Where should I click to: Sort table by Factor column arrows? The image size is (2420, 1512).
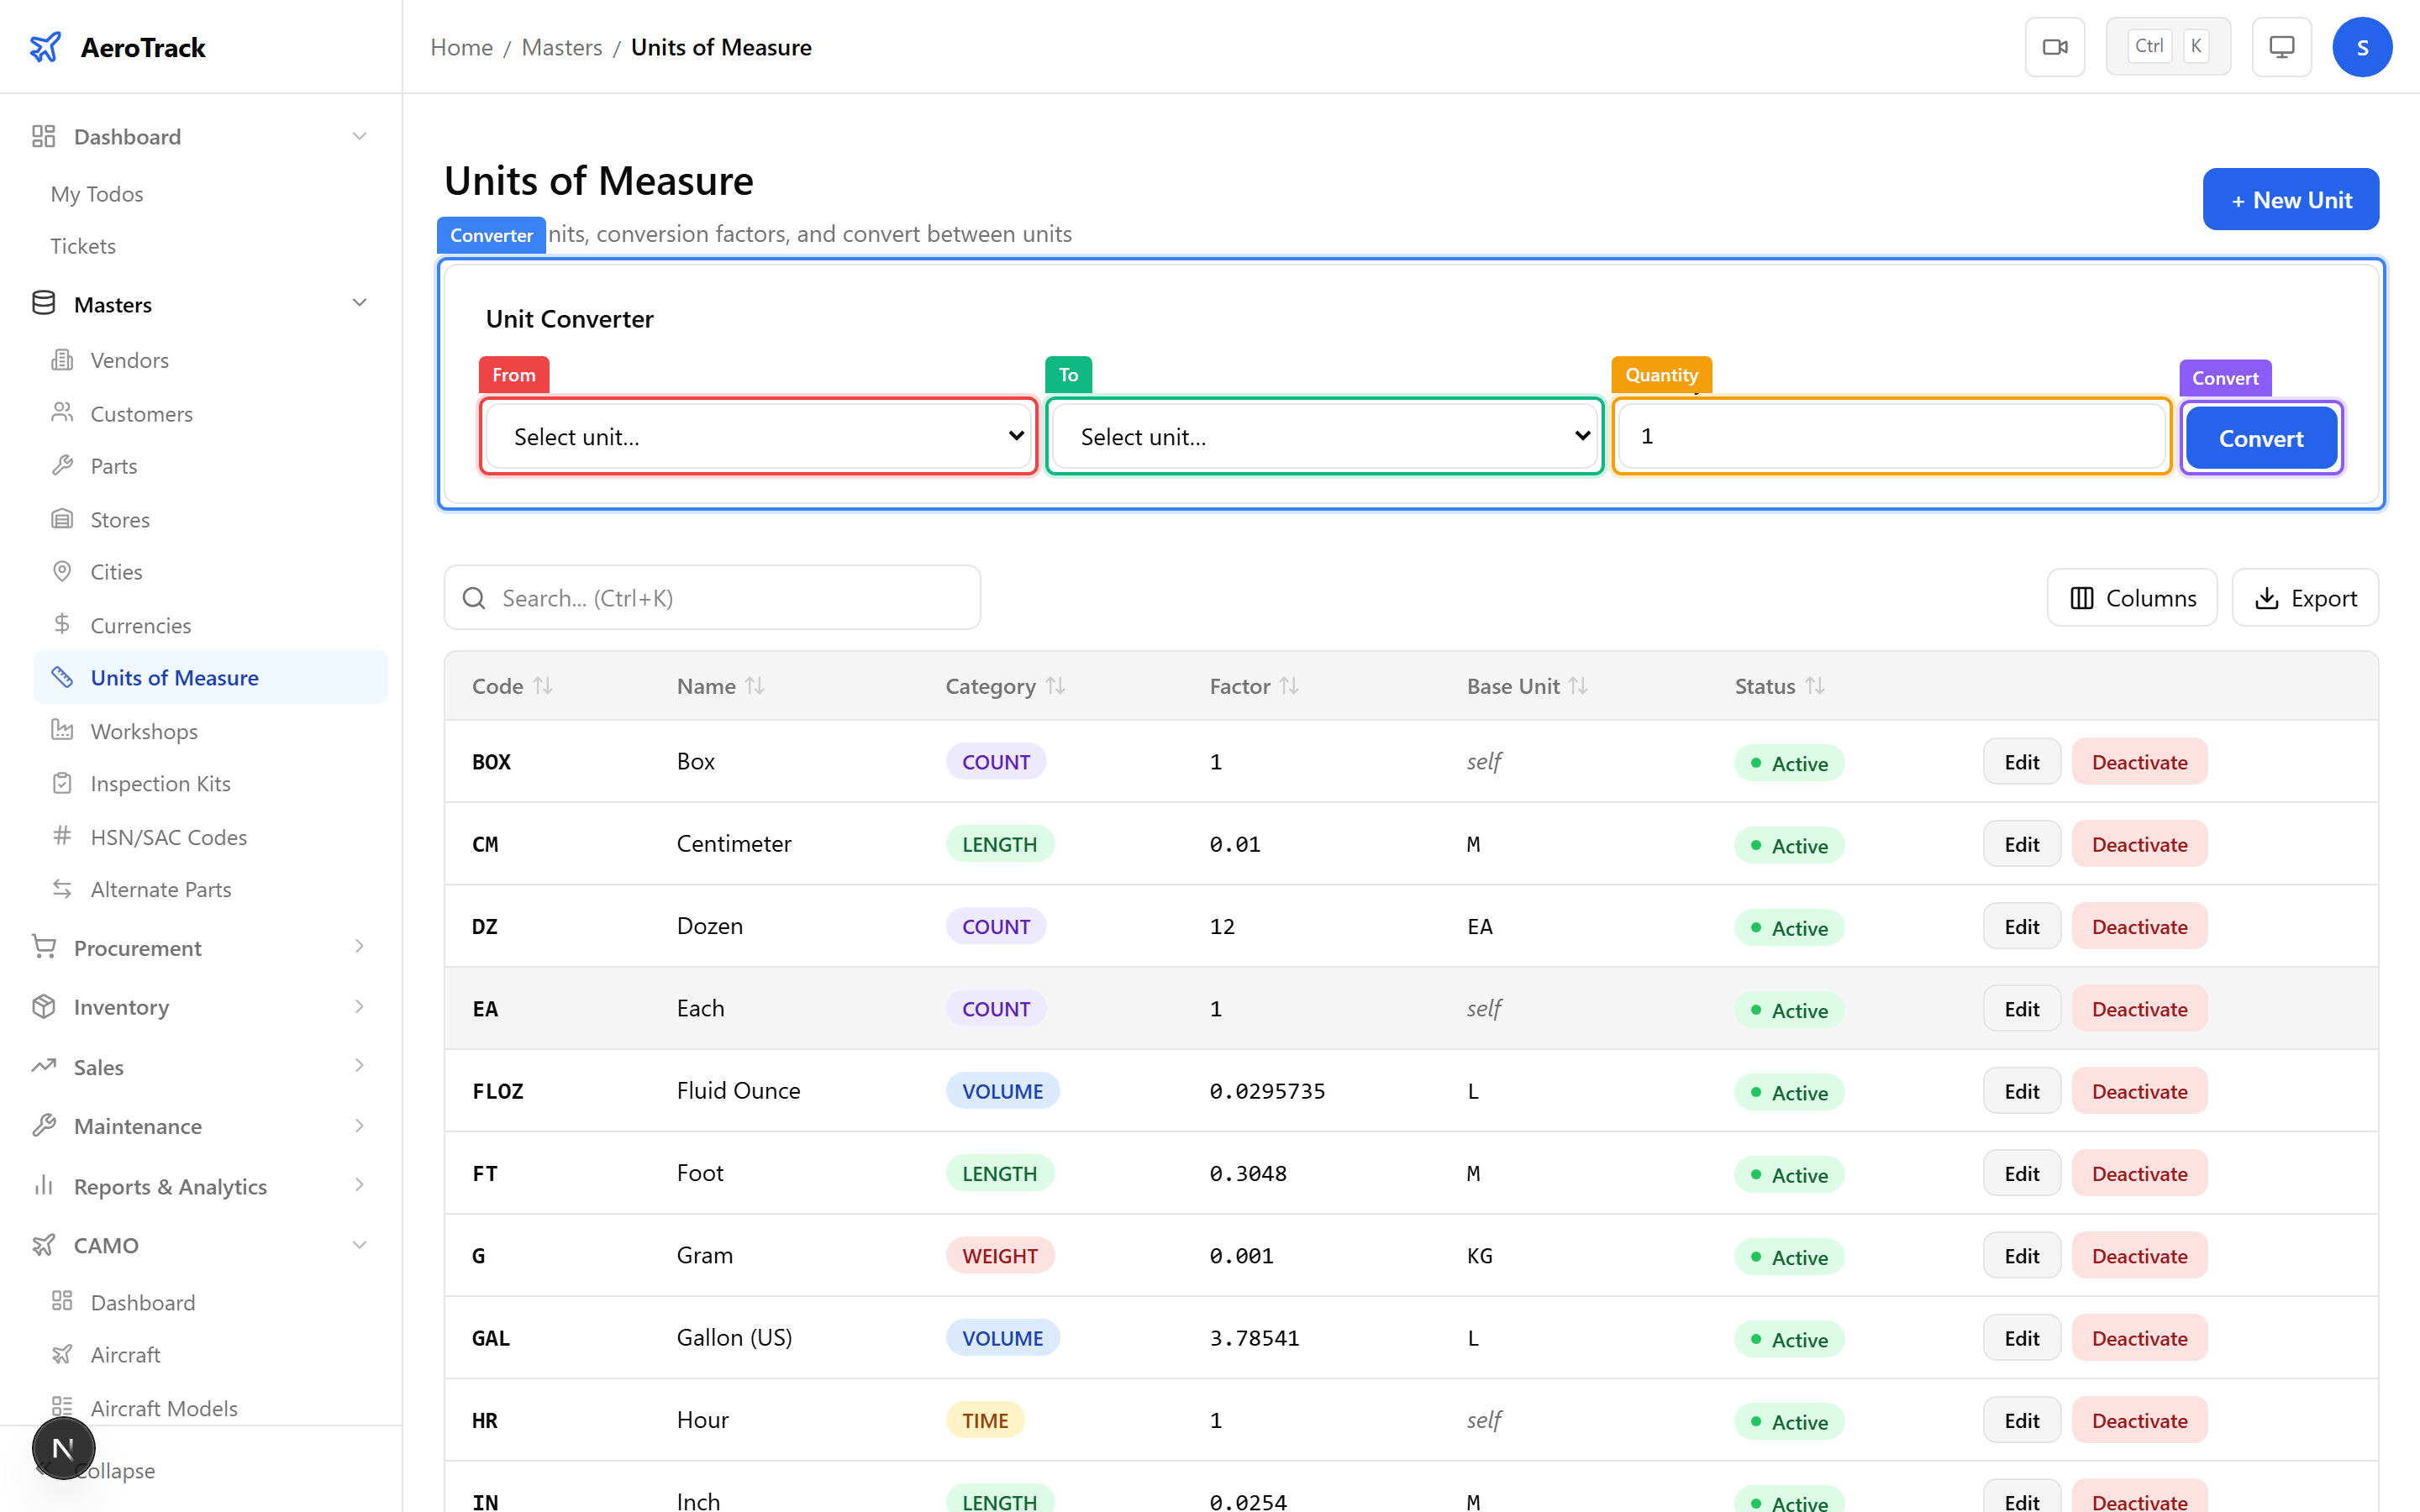click(x=1289, y=686)
